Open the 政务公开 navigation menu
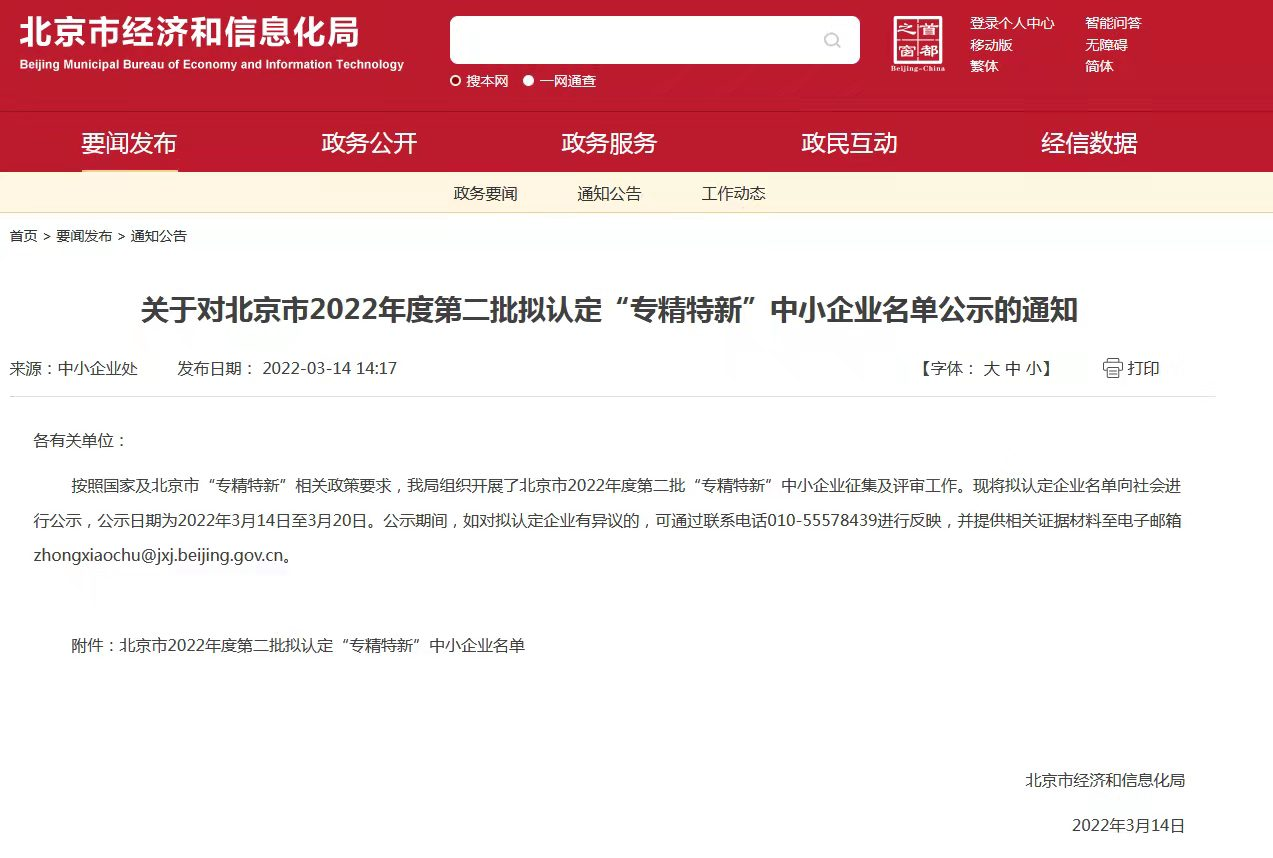1273x858 pixels. 369,143
